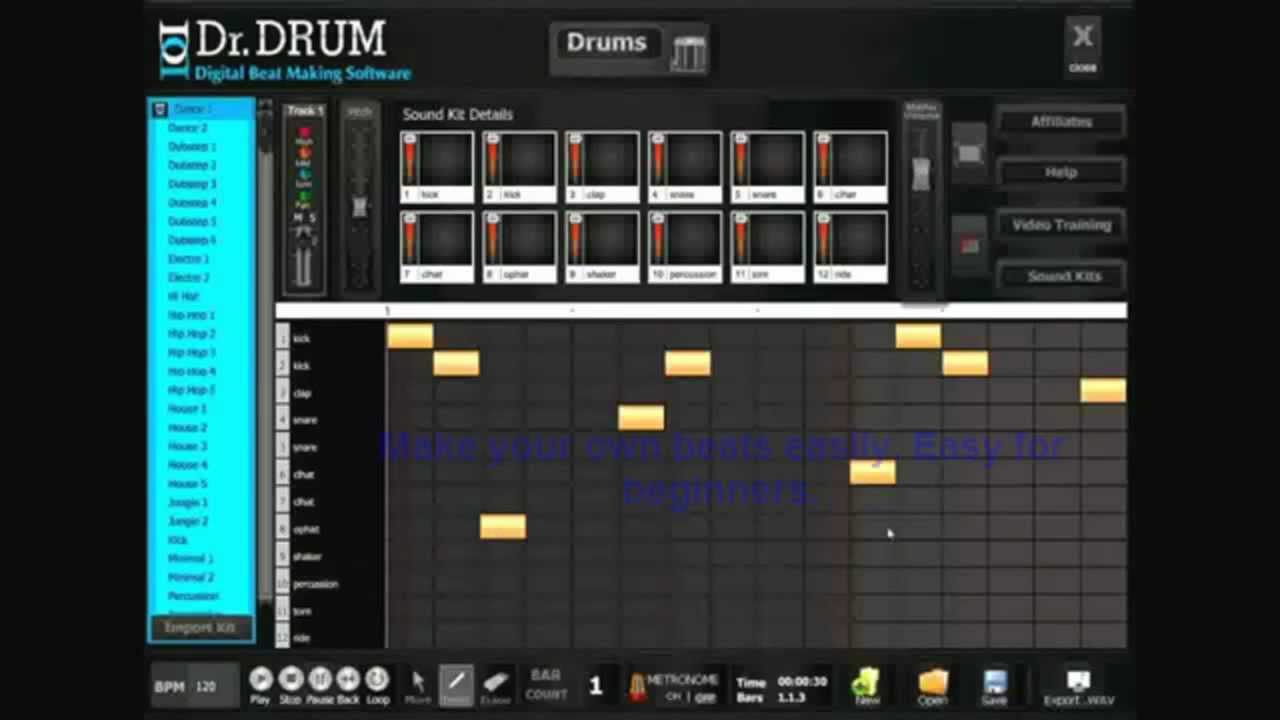Turn the metronome ON
The height and width of the screenshot is (720, 1280).
click(674, 698)
